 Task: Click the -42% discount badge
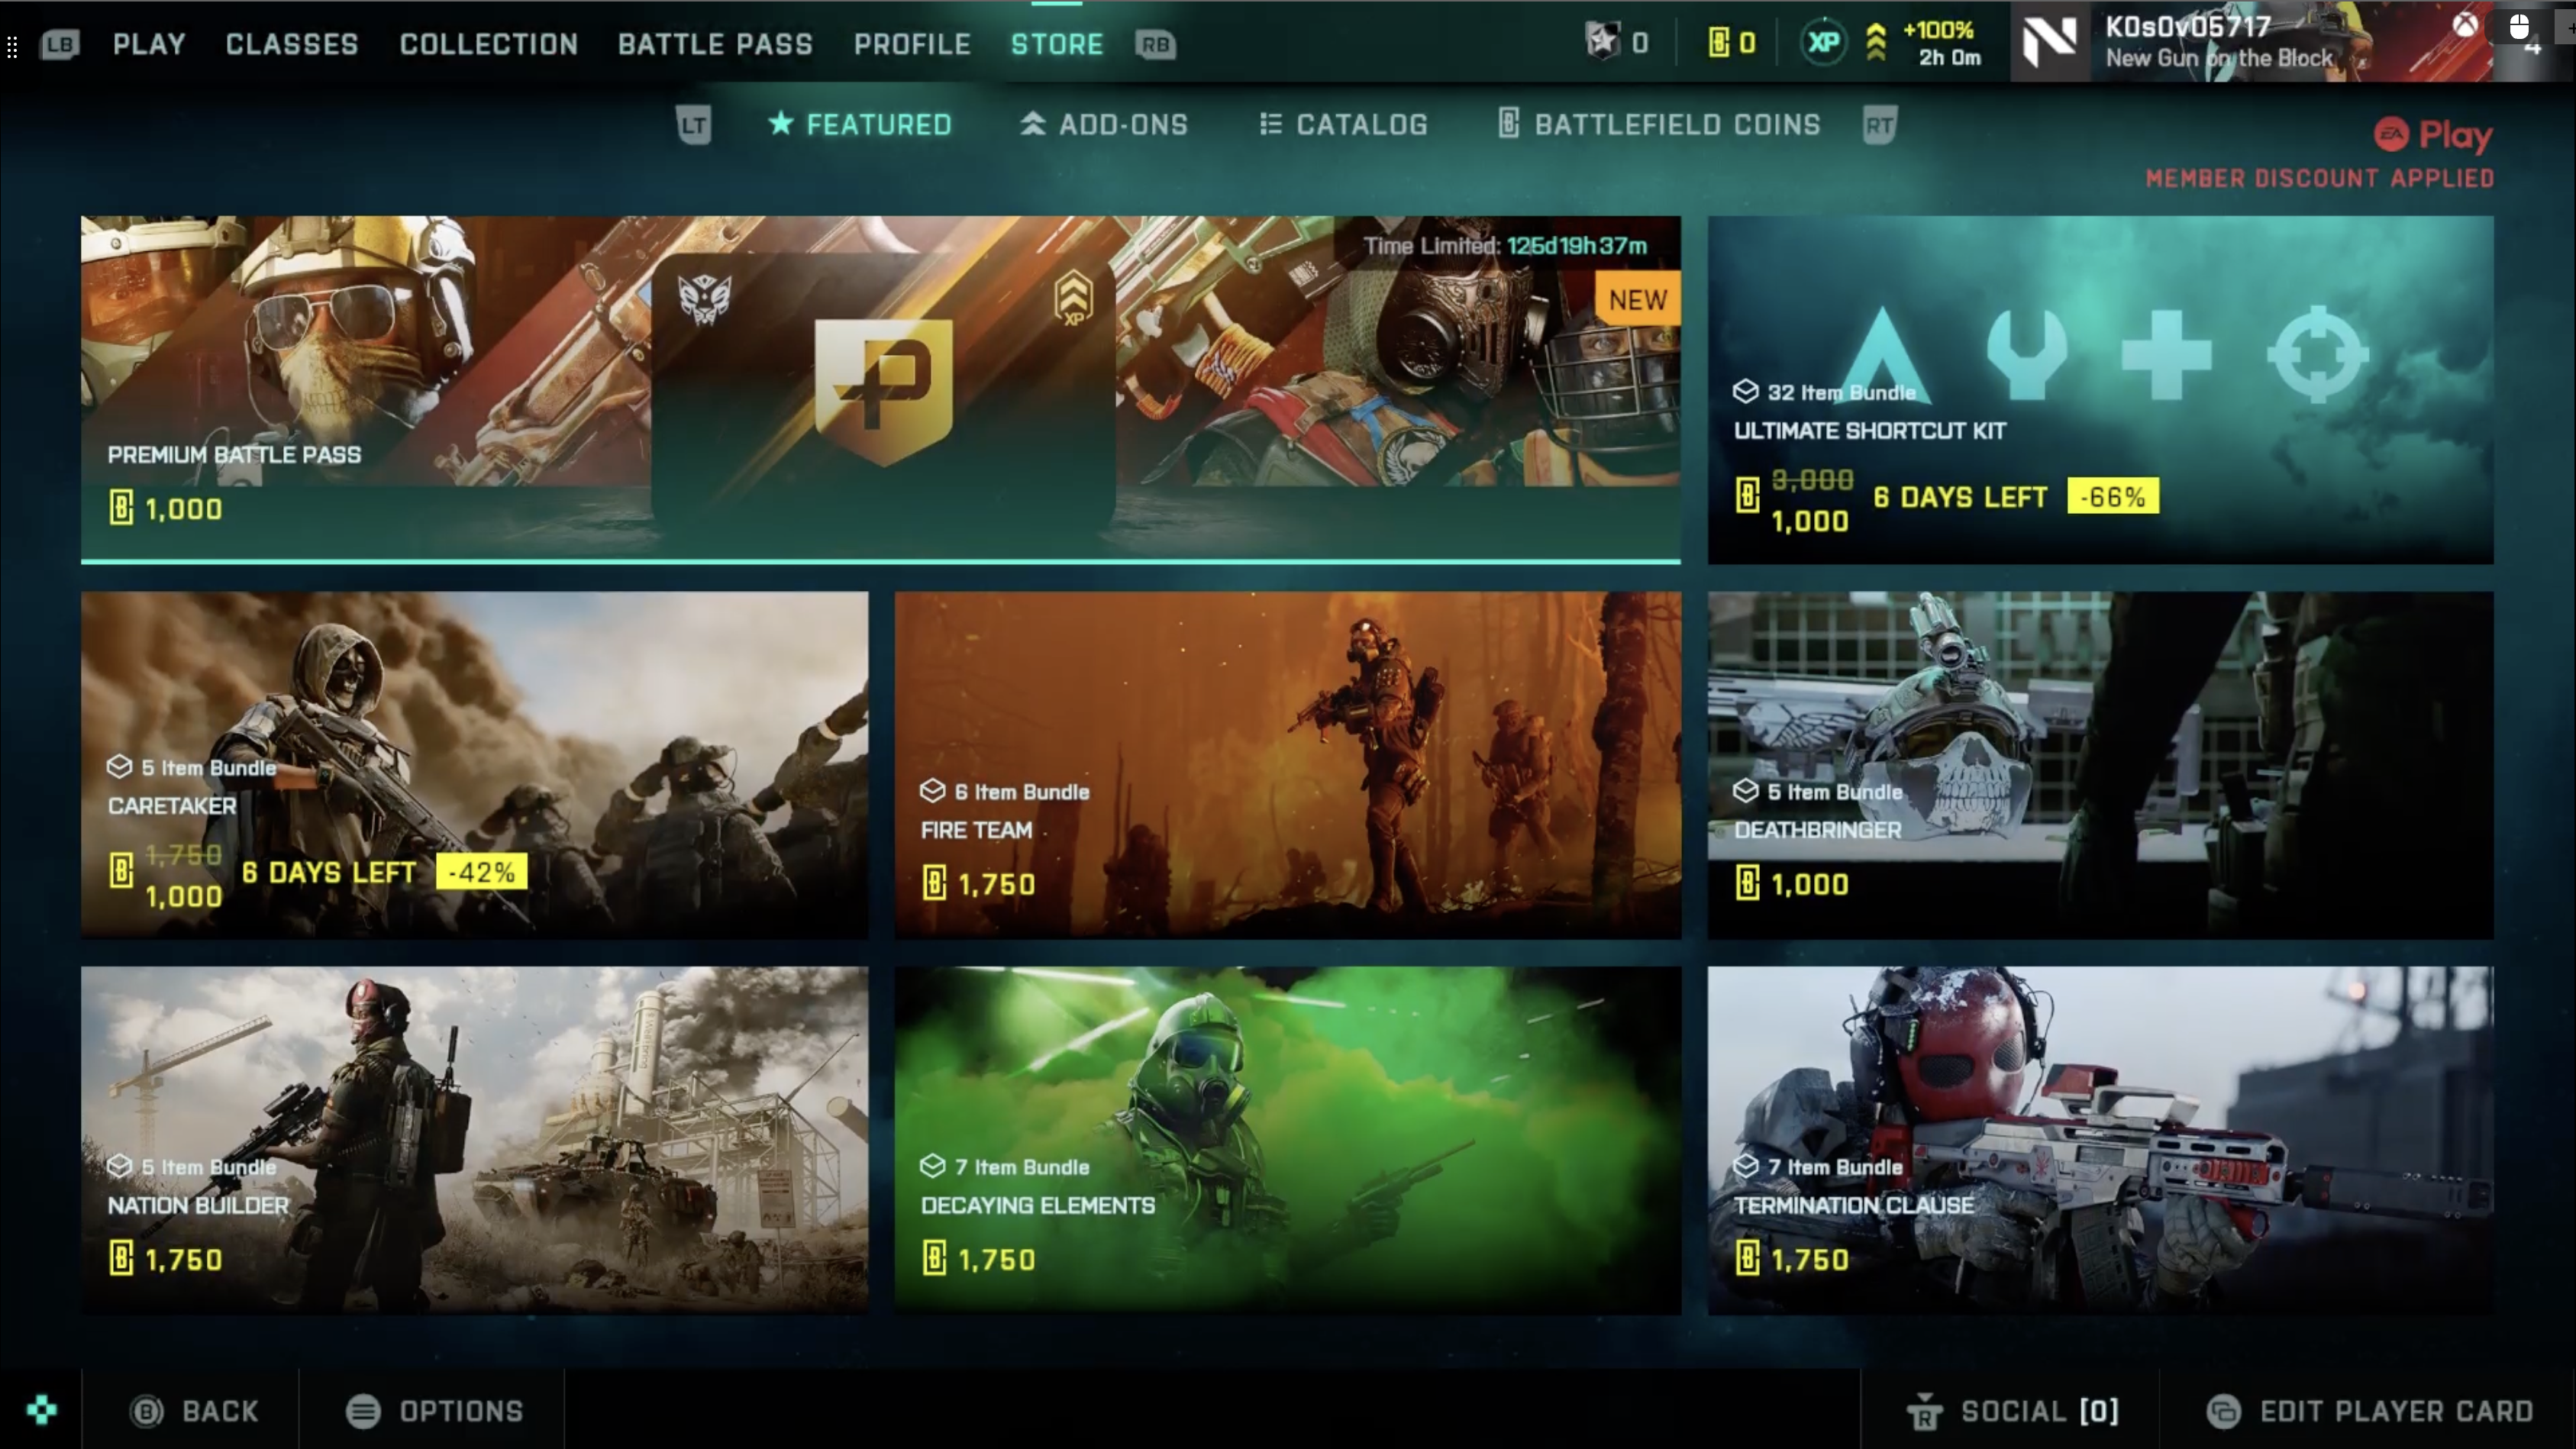(x=481, y=871)
